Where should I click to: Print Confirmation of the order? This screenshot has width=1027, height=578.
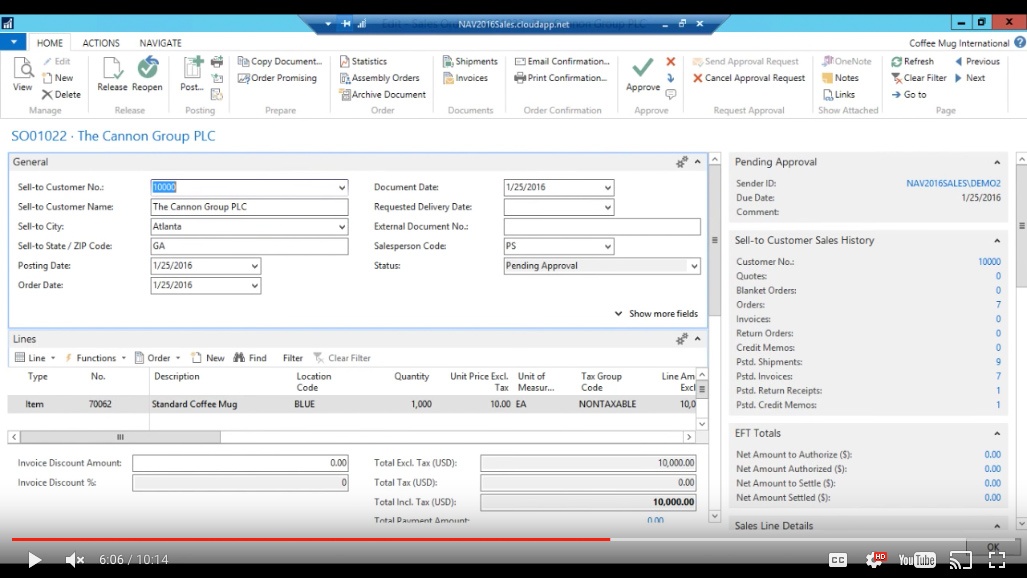pos(561,78)
